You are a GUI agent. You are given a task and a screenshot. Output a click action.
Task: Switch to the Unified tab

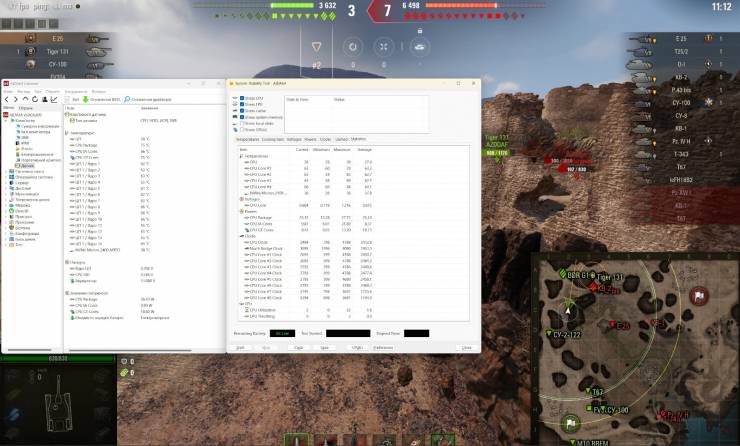(341, 140)
